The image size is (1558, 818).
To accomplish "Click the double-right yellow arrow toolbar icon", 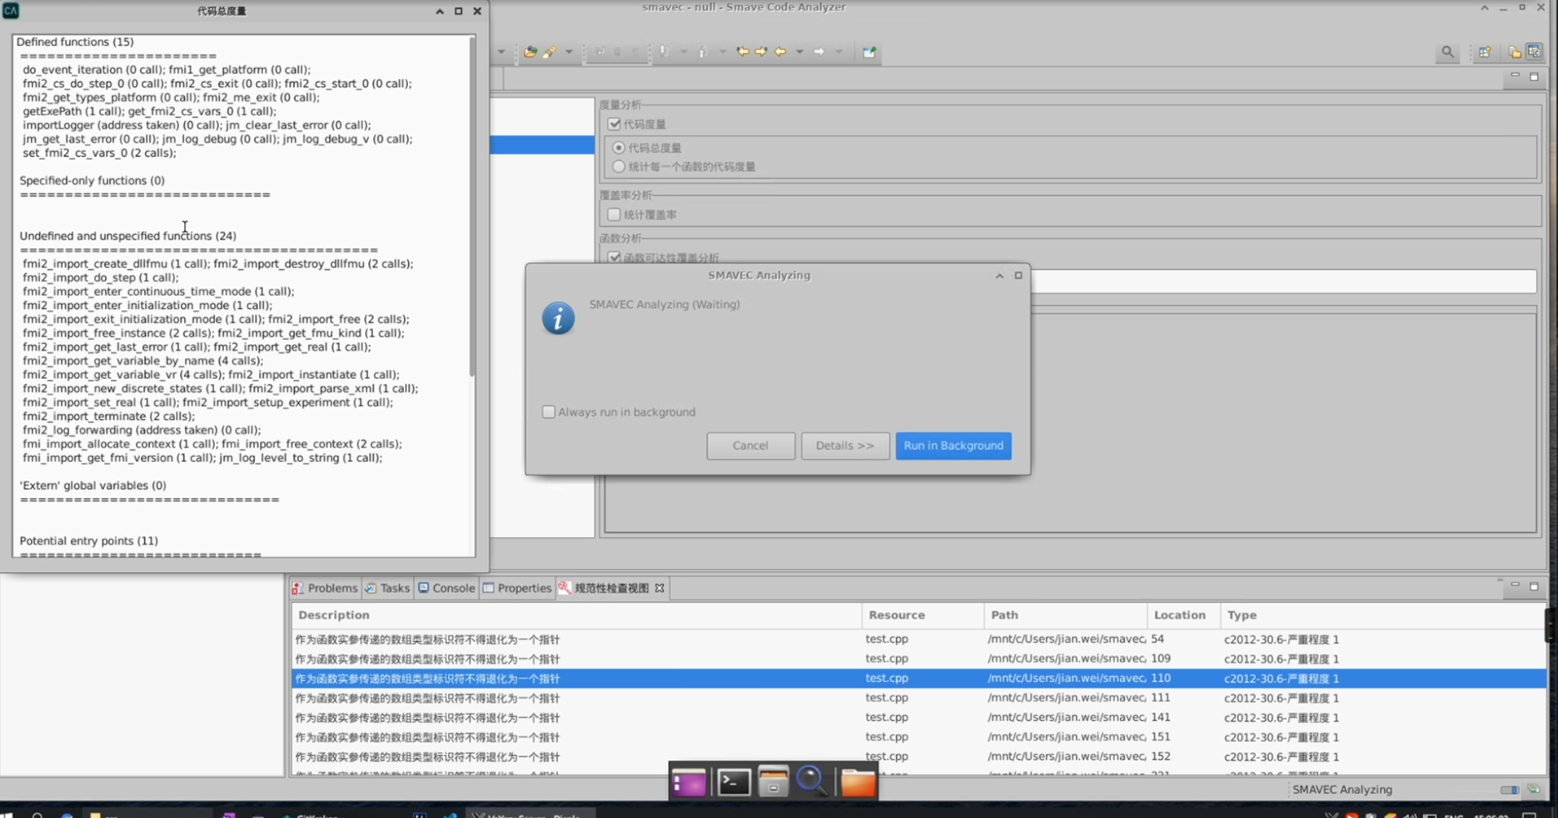I will point(761,52).
